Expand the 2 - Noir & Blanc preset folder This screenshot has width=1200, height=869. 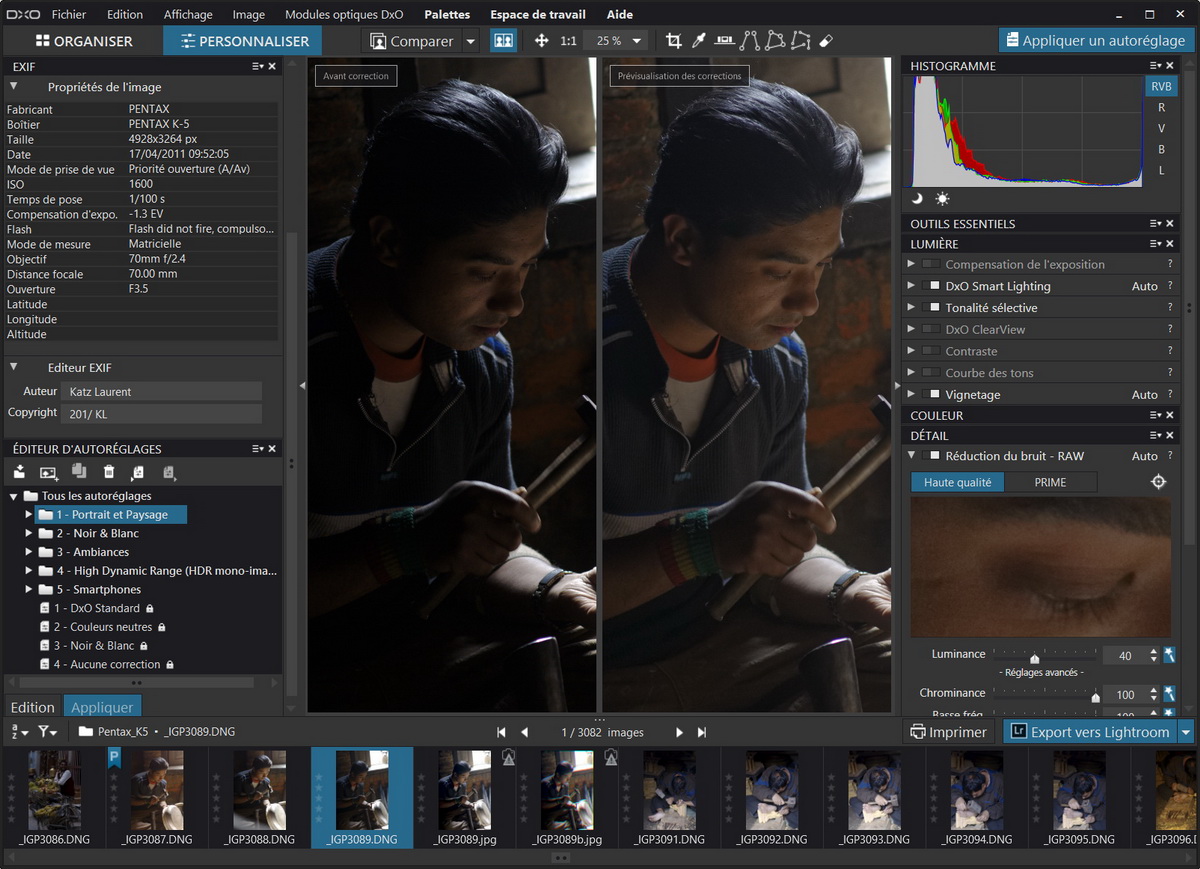(x=29, y=534)
